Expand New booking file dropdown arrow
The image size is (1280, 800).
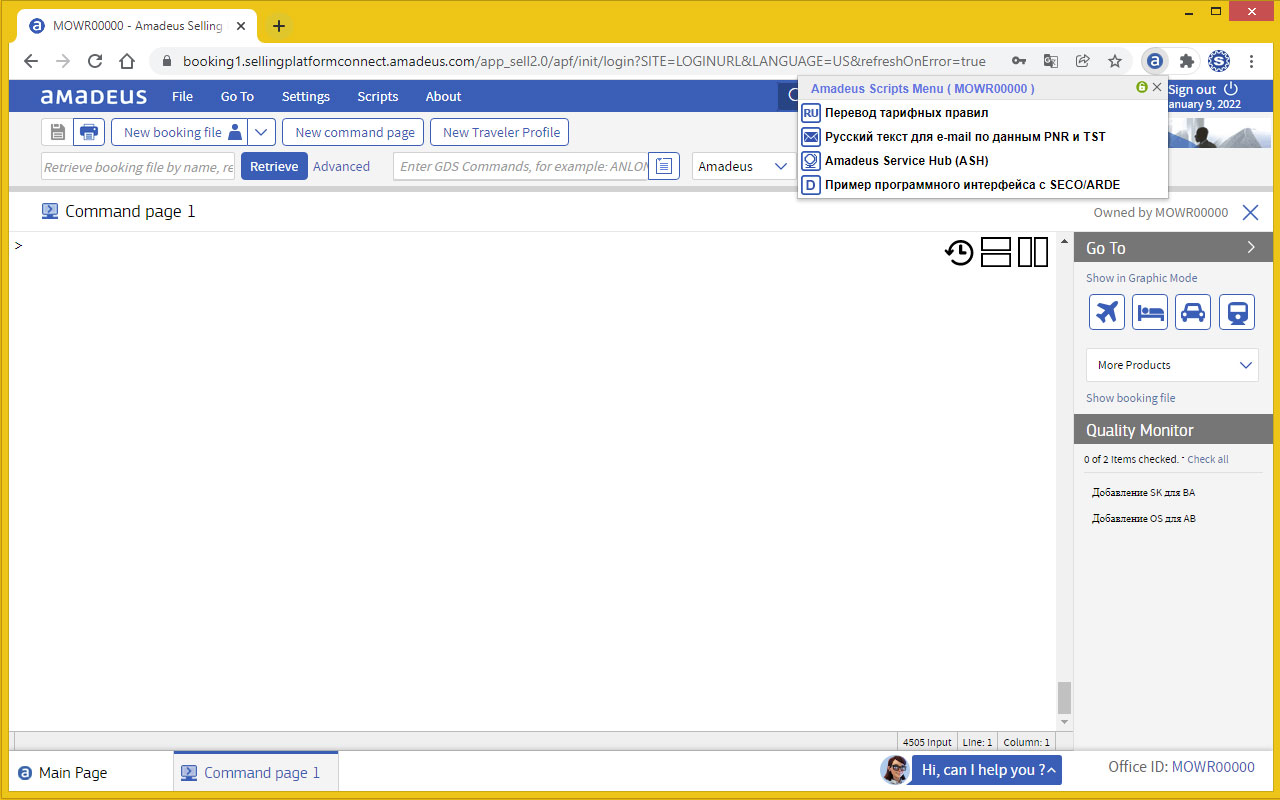coord(261,132)
